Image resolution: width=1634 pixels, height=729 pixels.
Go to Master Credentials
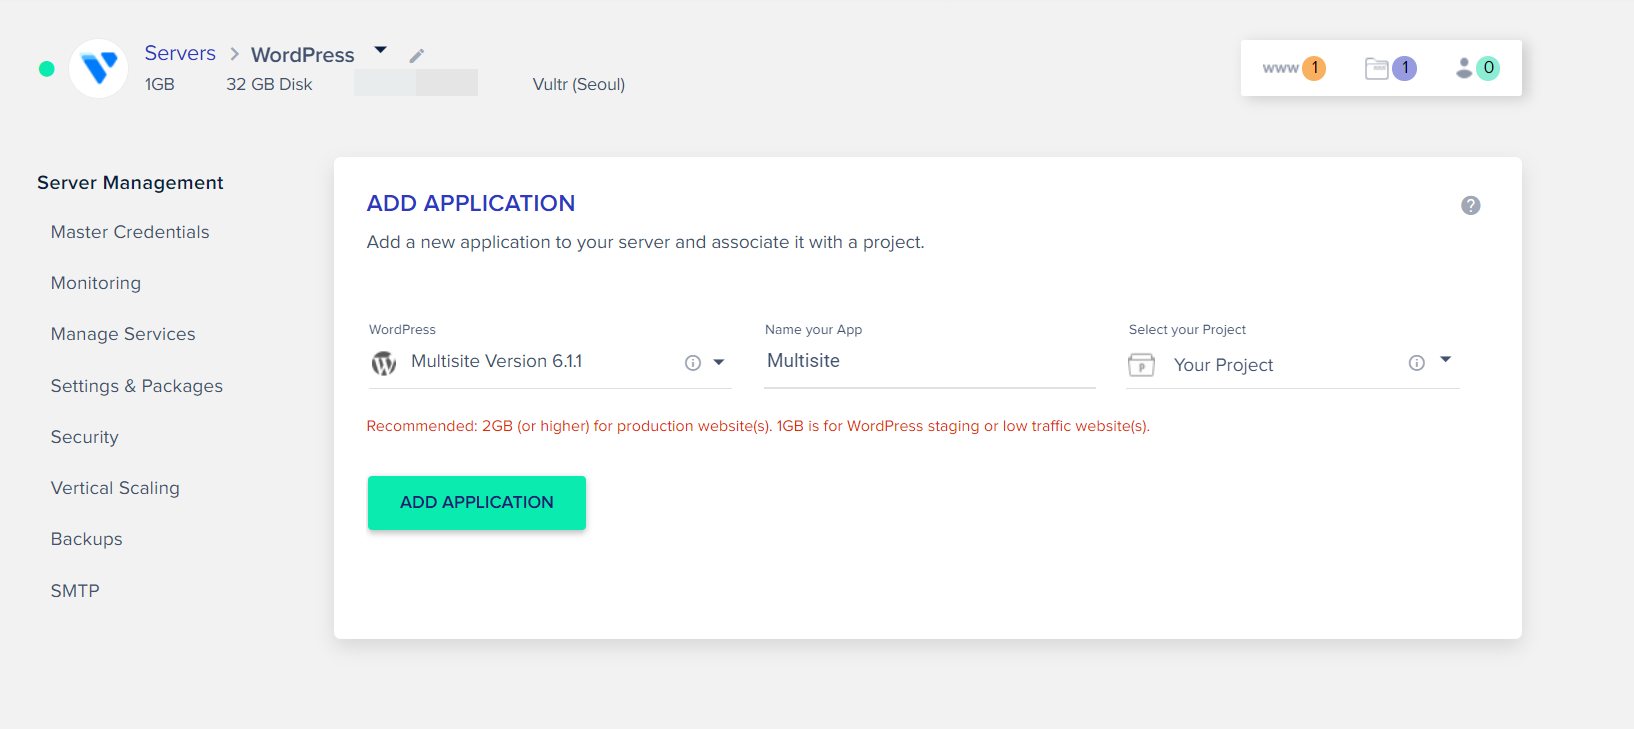click(130, 232)
